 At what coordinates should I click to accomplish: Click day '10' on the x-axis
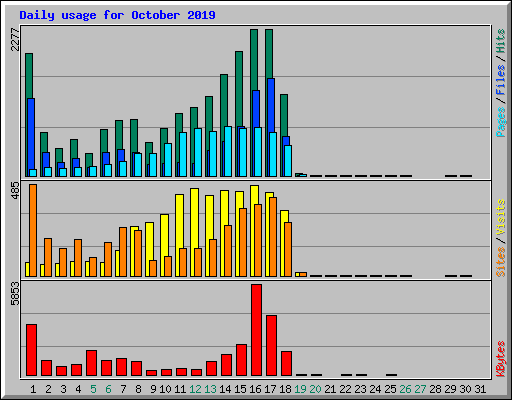pyautogui.click(x=165, y=389)
